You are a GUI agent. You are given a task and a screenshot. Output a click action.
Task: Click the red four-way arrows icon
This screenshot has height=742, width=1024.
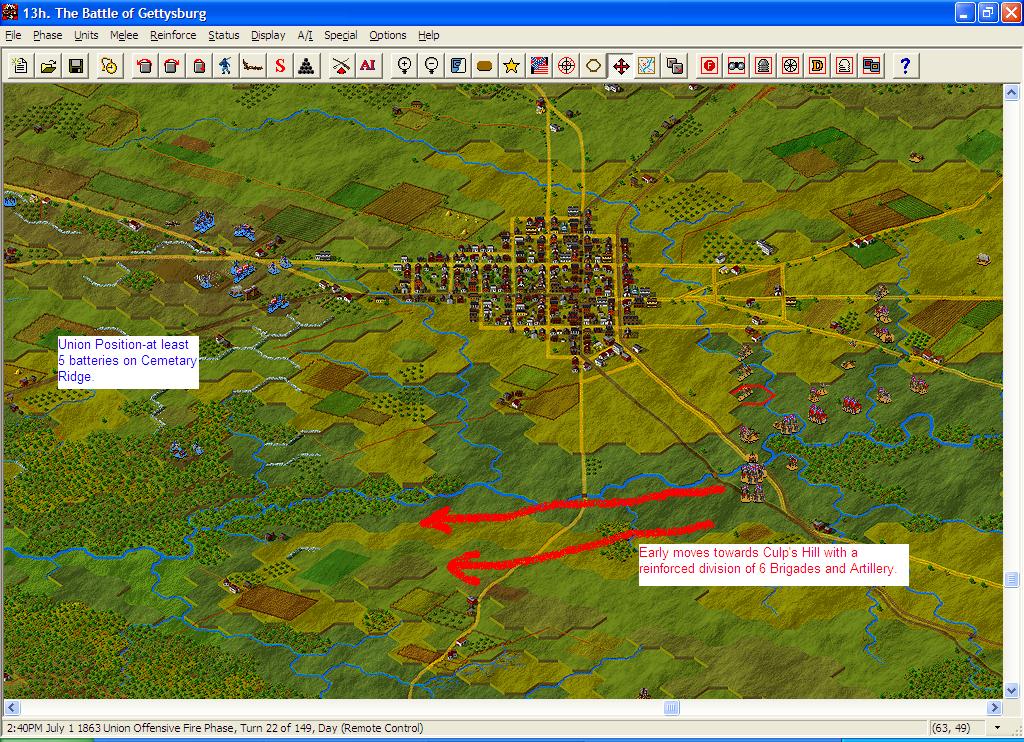(x=620, y=65)
